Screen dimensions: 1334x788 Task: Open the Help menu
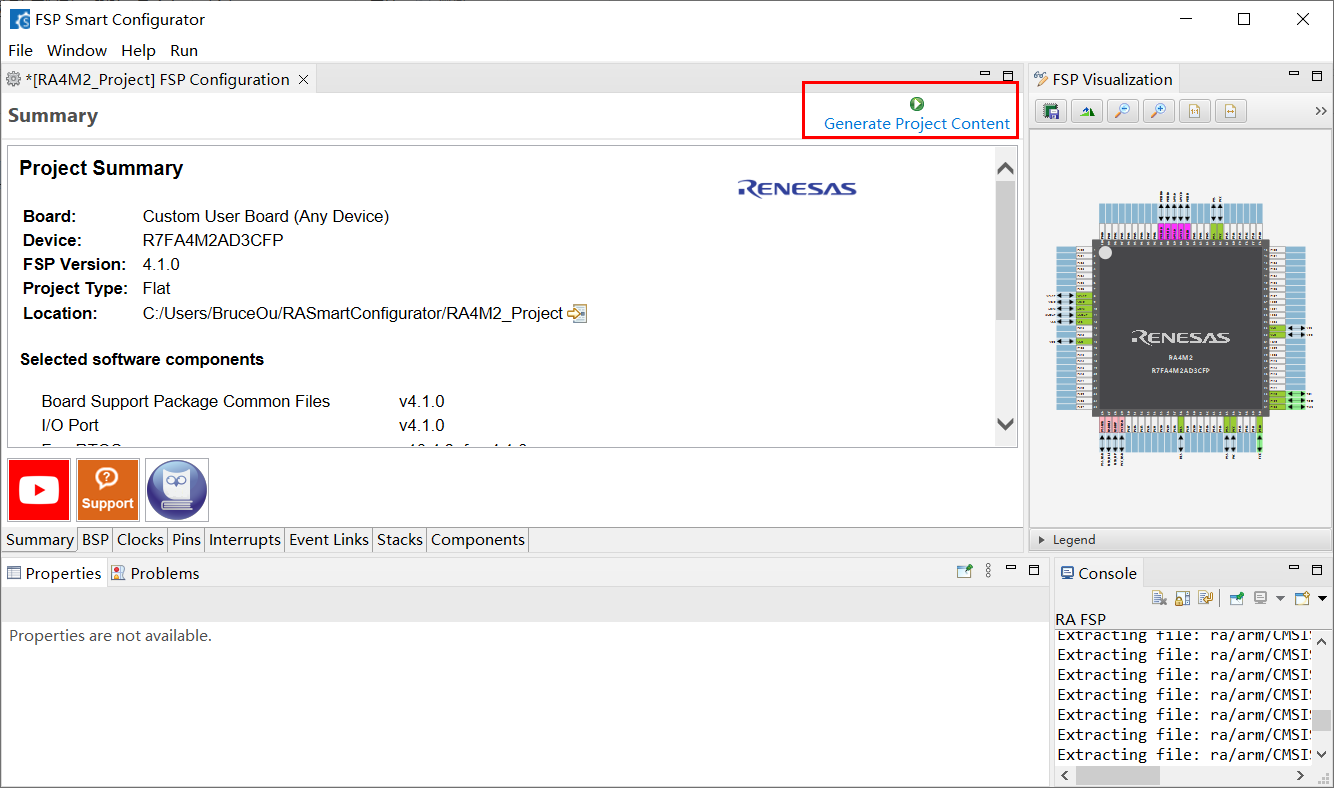138,50
